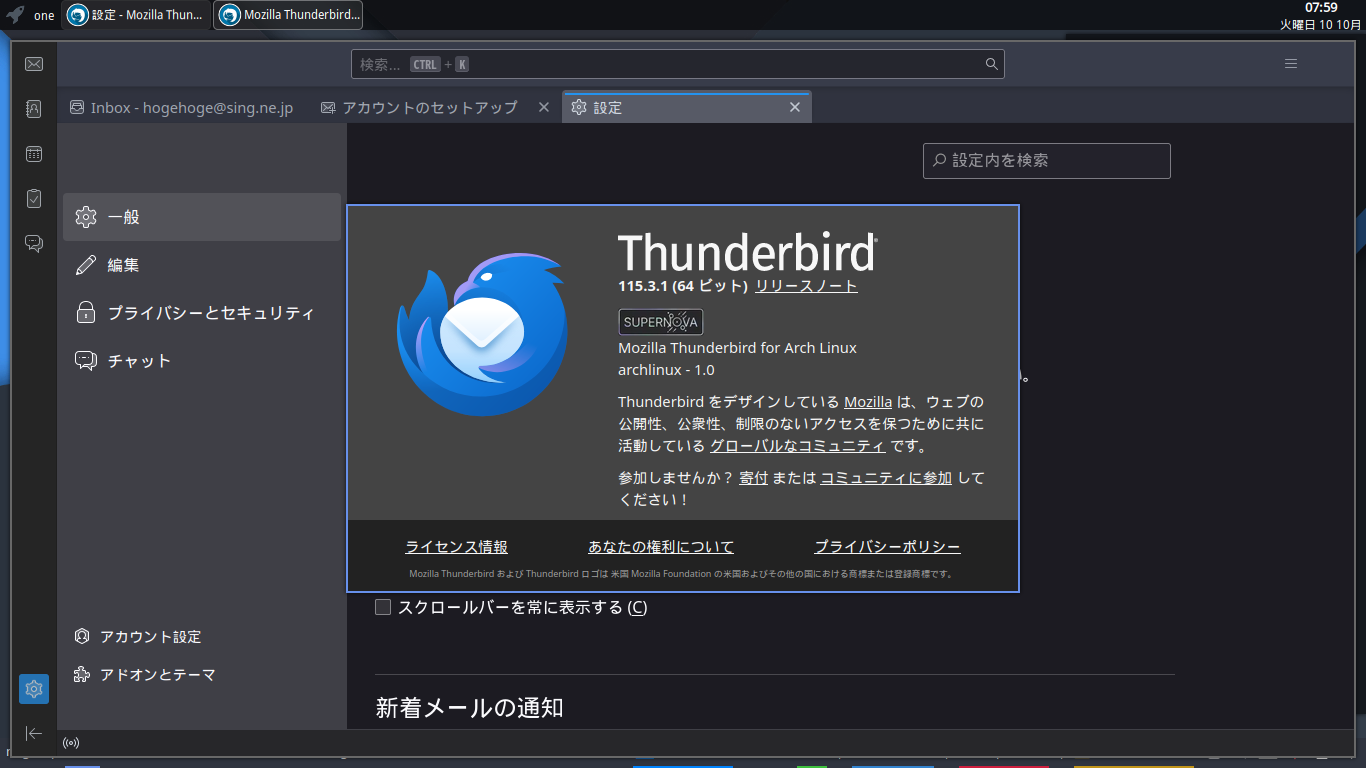1366x768 pixels.
Task: Open the Address Book space icon
Action: click(x=34, y=109)
